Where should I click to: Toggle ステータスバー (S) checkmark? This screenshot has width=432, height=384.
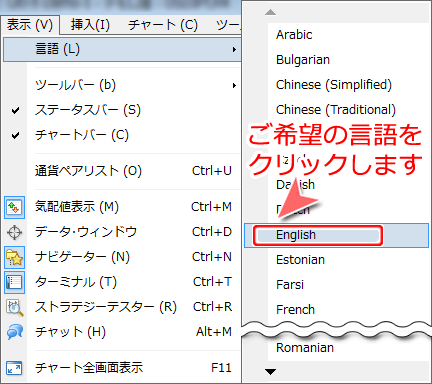pos(15,110)
